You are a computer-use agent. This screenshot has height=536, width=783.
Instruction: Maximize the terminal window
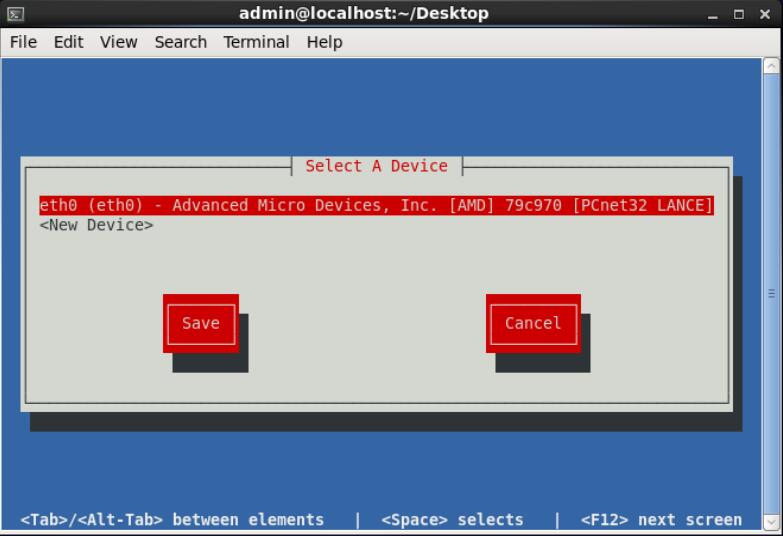pos(739,14)
